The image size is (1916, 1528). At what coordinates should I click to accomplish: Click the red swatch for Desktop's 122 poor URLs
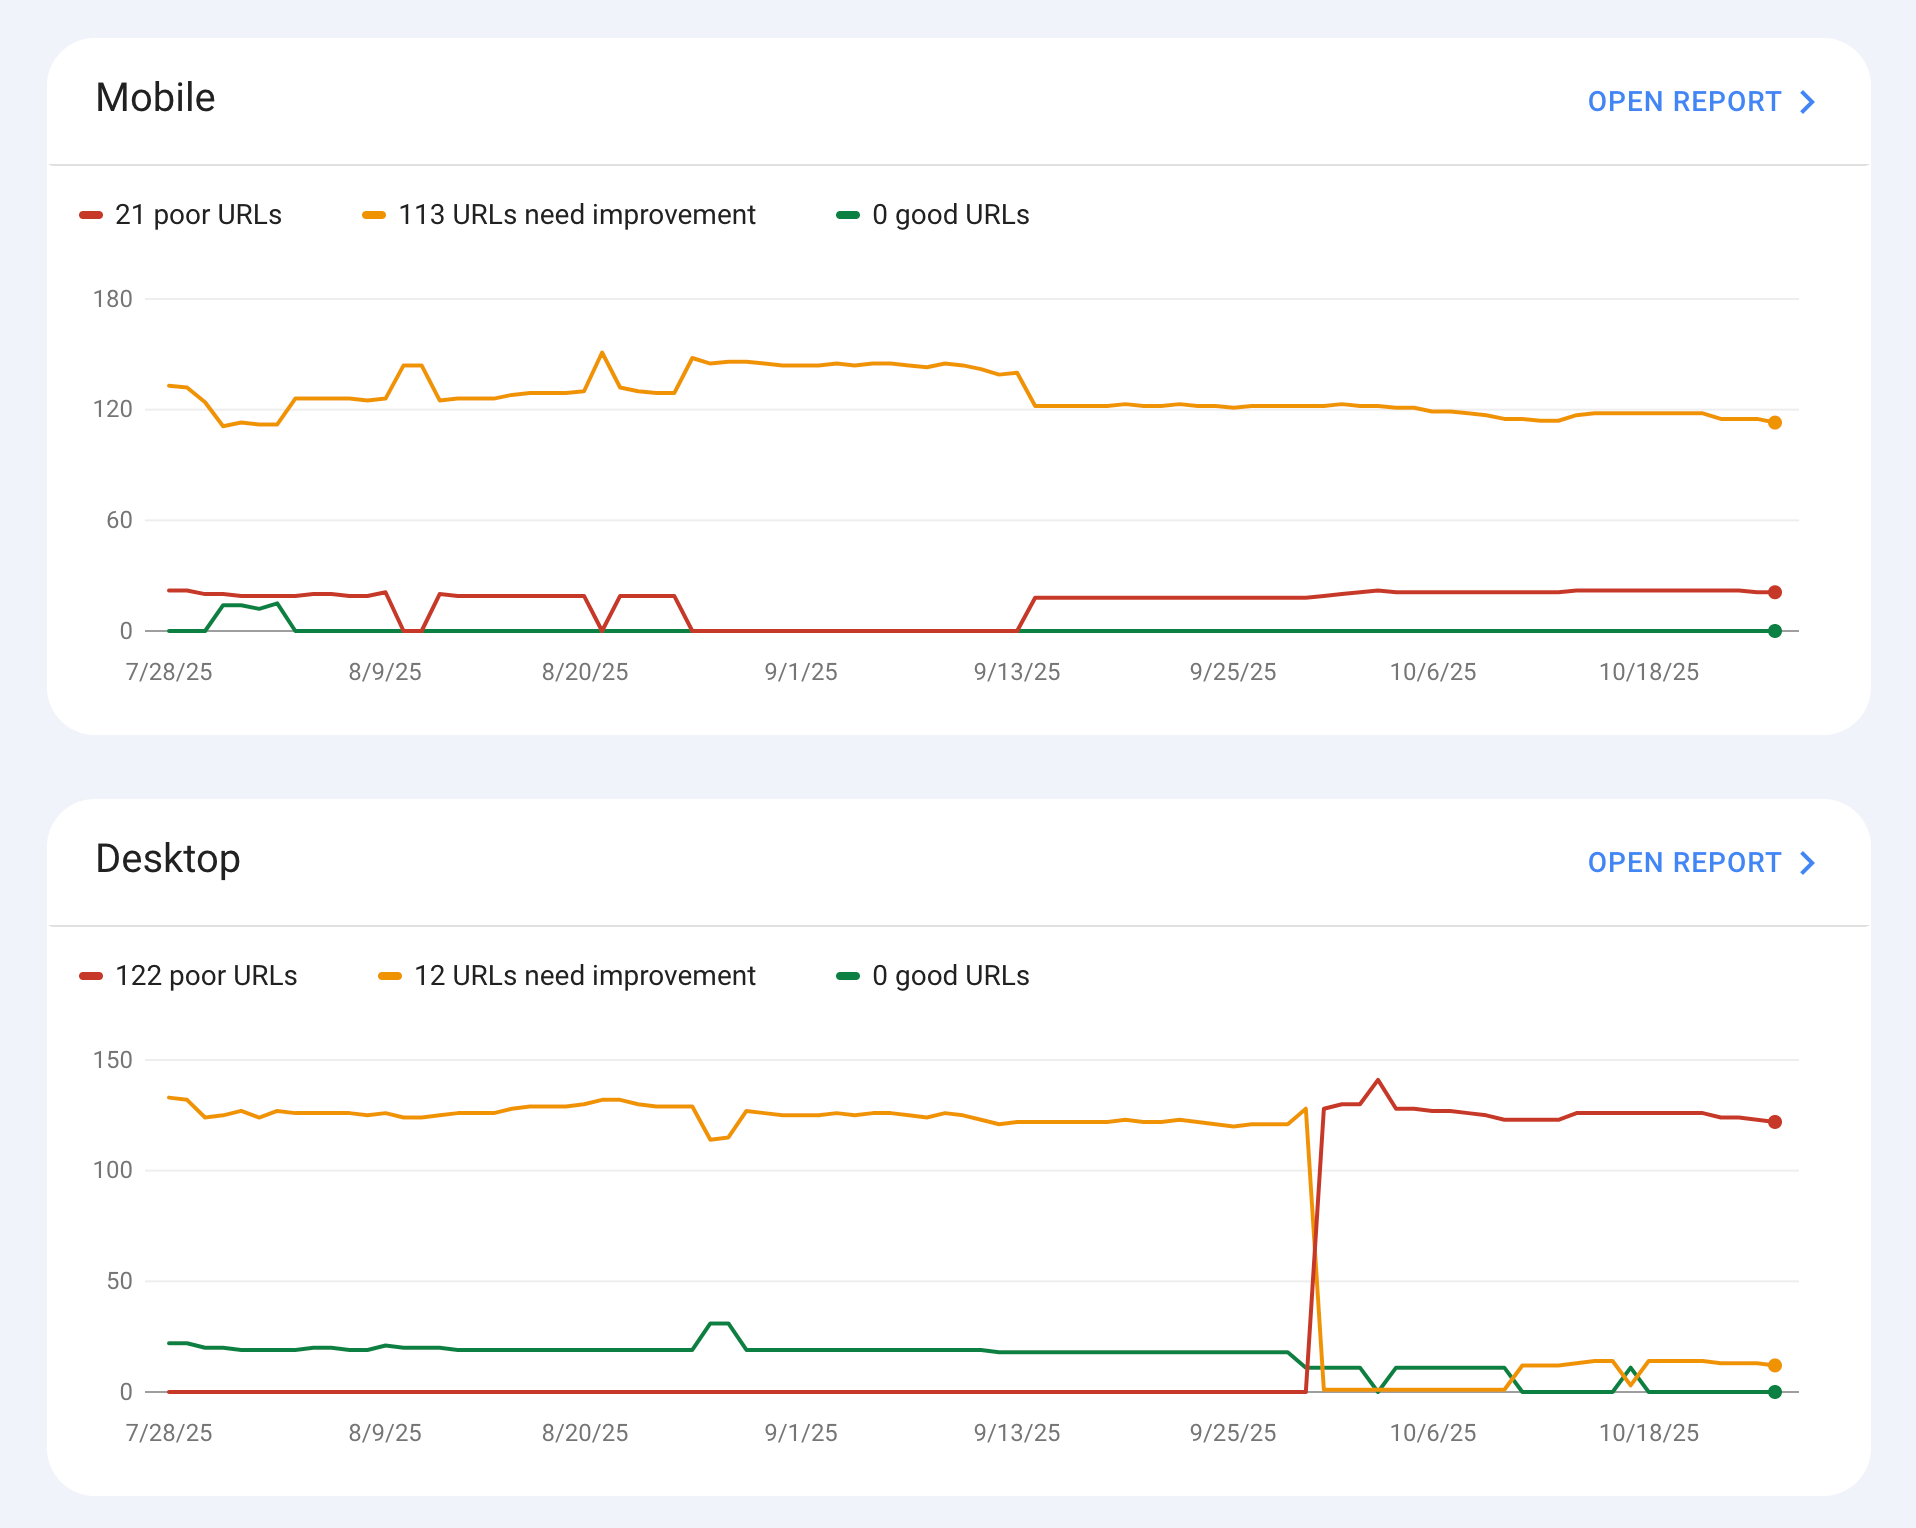click(x=91, y=976)
